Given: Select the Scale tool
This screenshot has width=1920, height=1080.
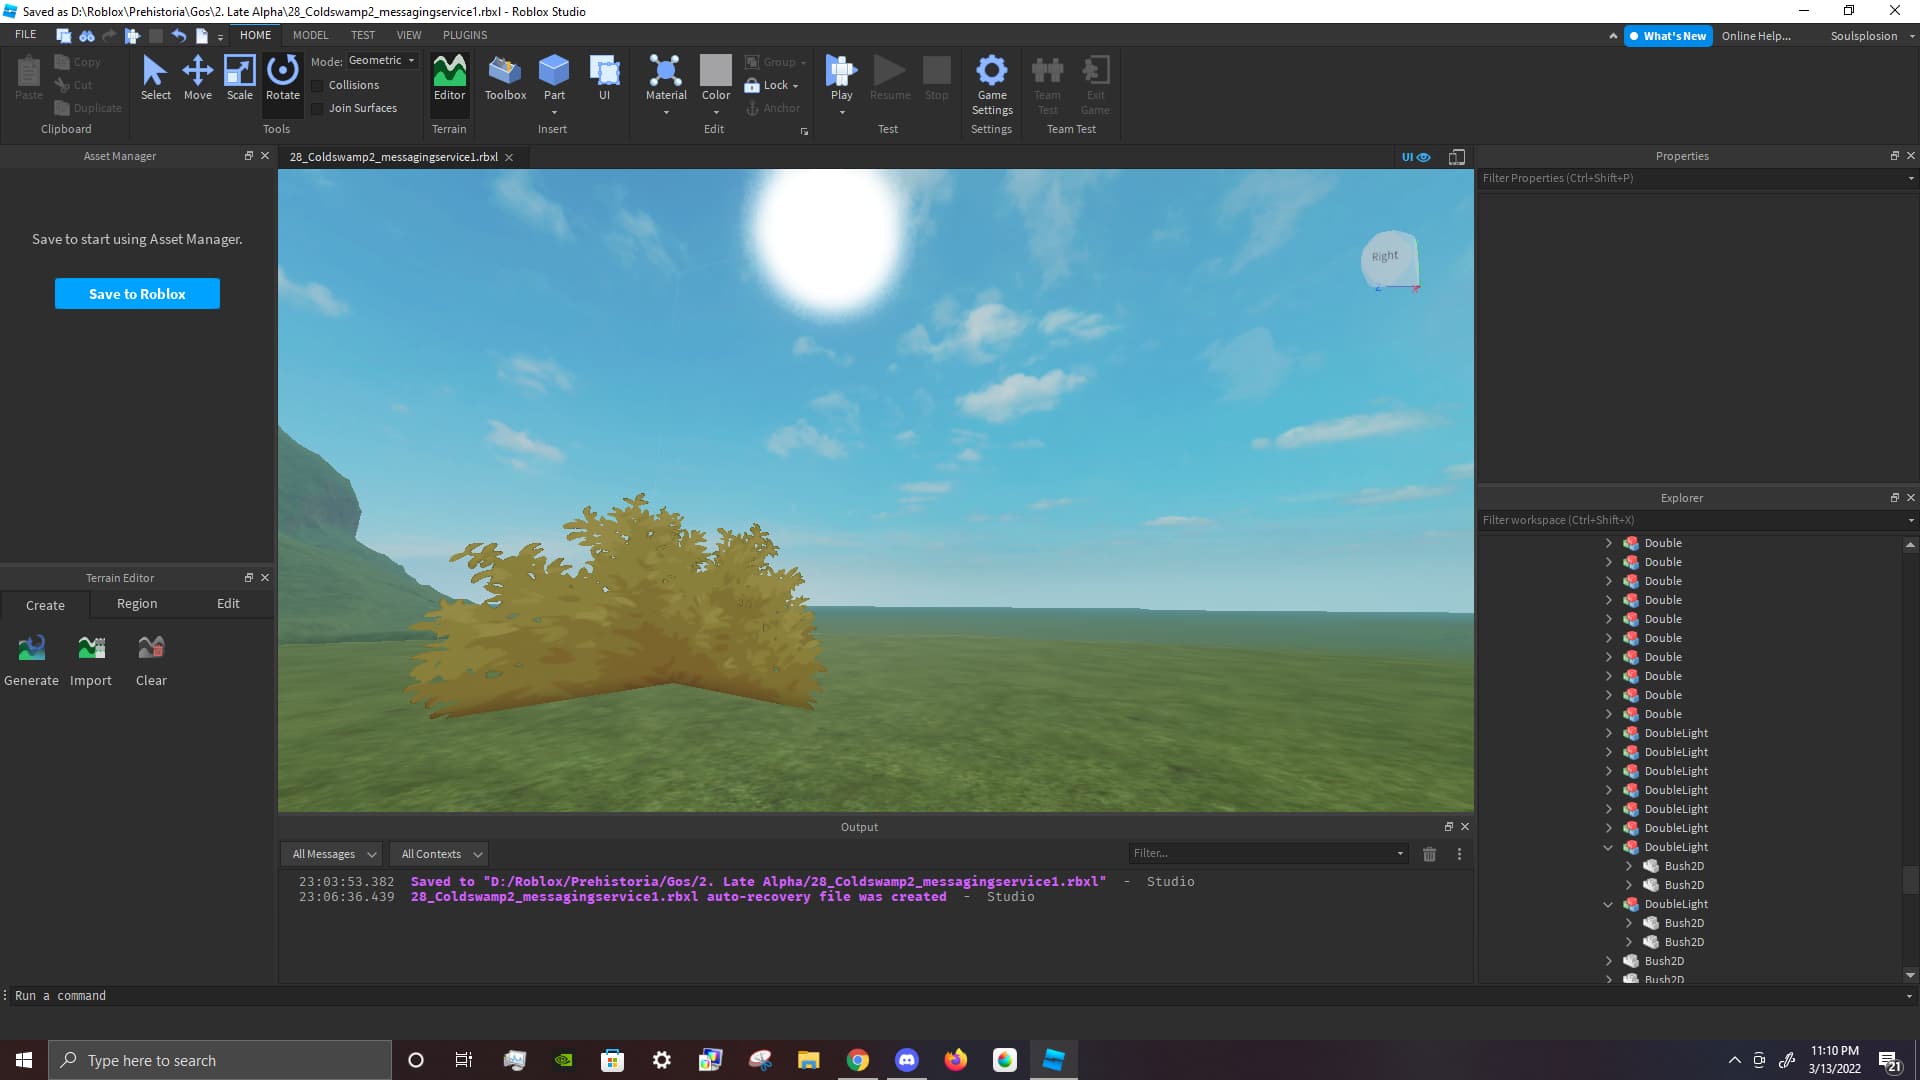Looking at the screenshot, I should coord(239,77).
